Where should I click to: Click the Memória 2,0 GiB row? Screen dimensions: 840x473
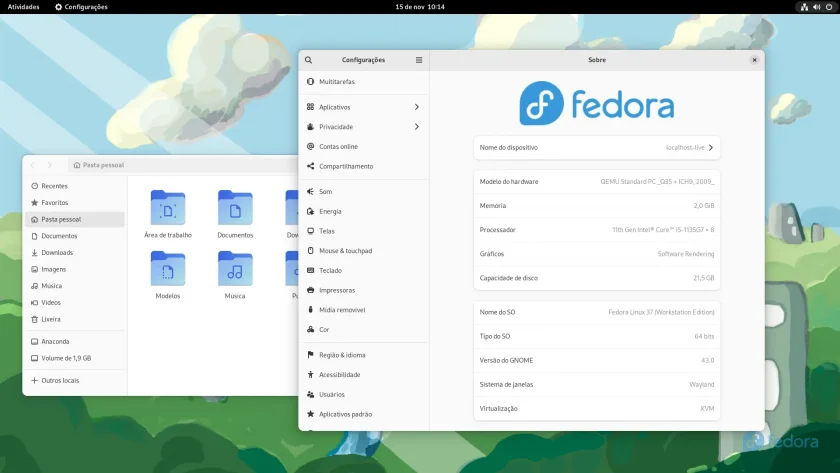tap(597, 206)
